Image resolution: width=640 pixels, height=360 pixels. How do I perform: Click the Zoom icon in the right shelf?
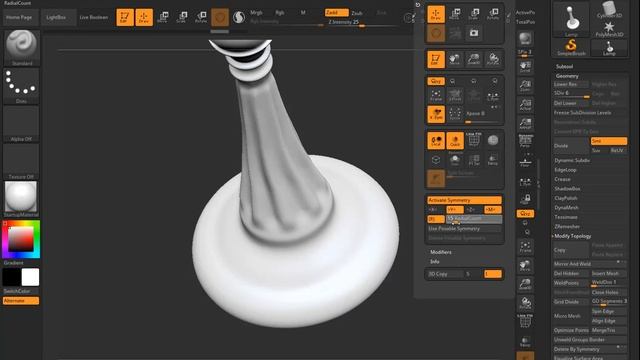525,85
